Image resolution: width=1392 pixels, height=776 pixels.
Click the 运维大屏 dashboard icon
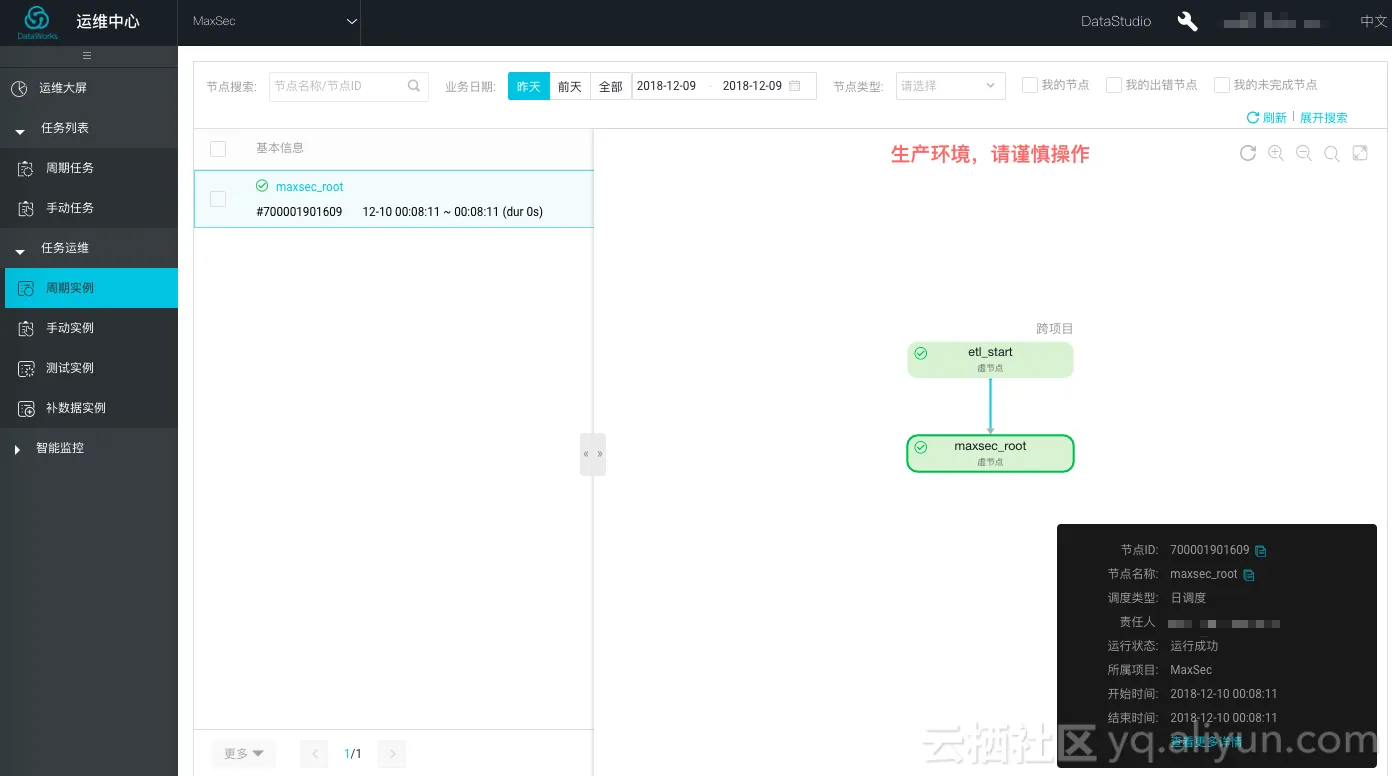[x=19, y=88]
